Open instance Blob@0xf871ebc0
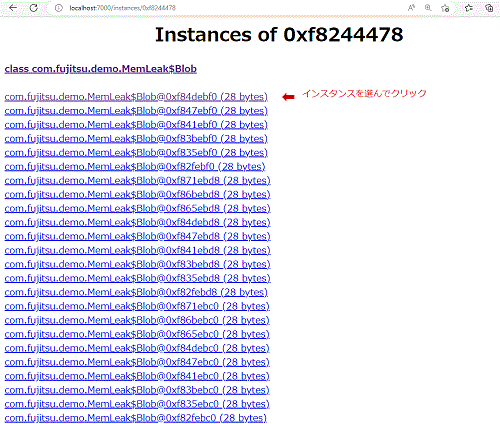 [137, 307]
